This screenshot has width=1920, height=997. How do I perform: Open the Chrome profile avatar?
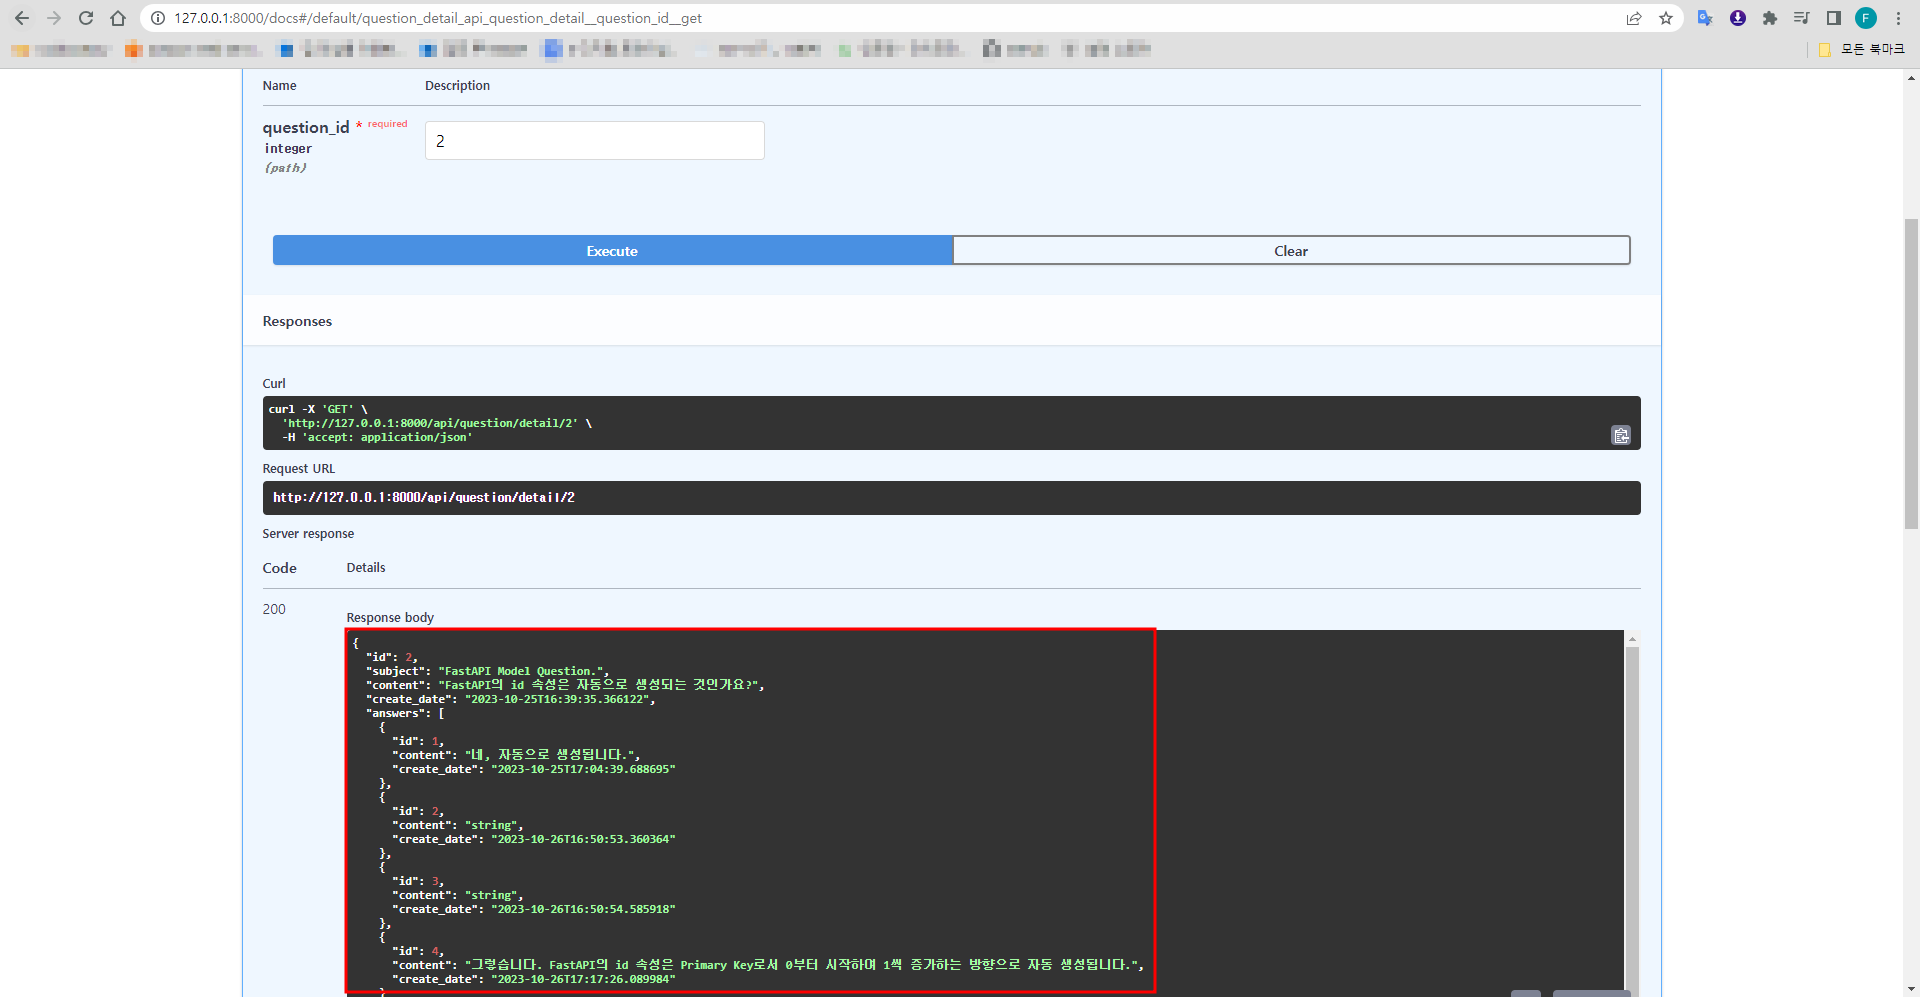(x=1866, y=18)
